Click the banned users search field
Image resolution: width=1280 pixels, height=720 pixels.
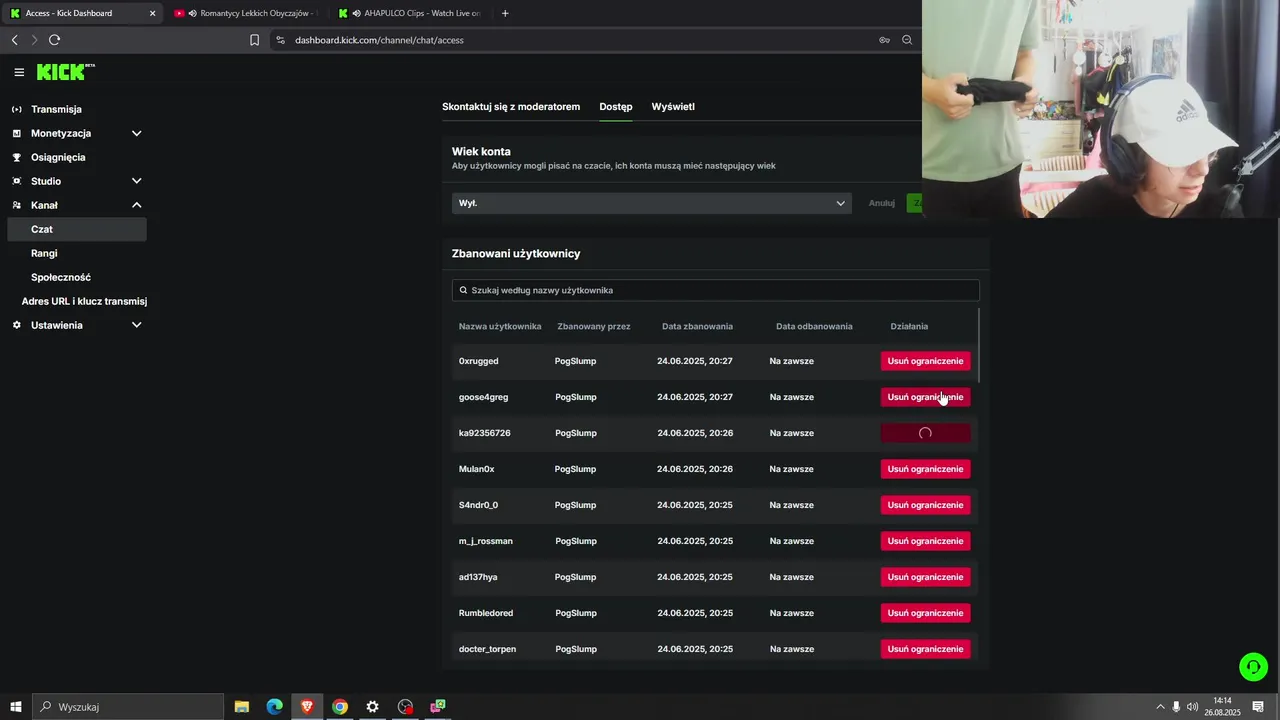click(x=716, y=290)
